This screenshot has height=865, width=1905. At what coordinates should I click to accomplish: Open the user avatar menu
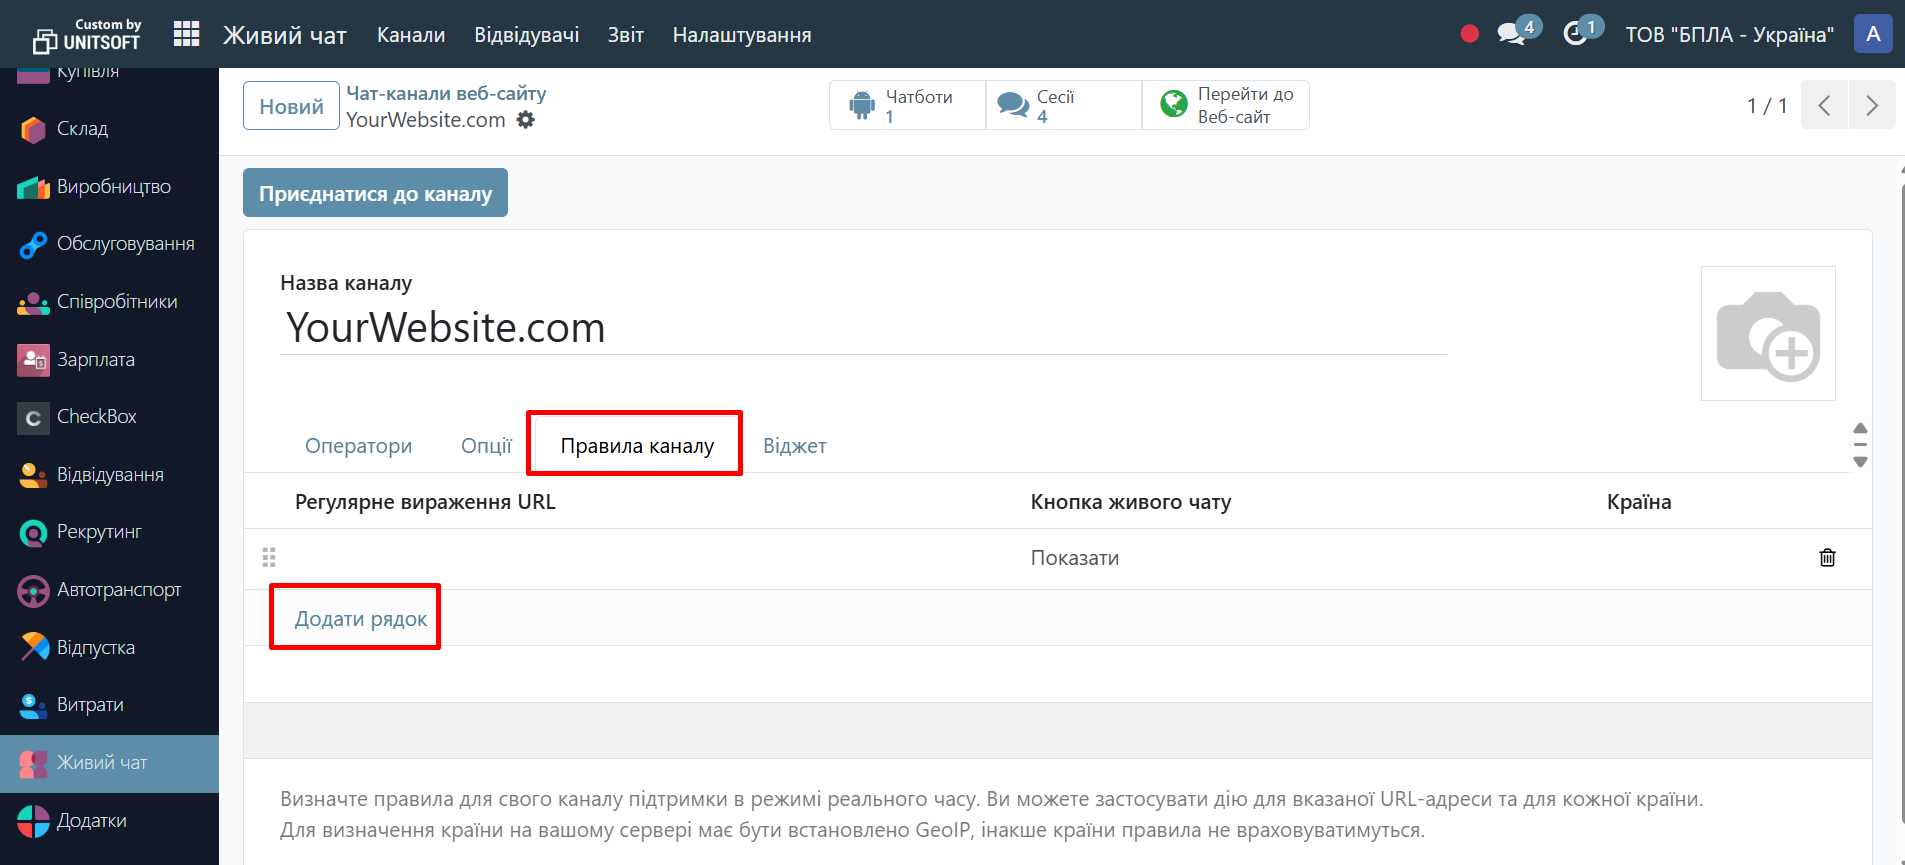click(x=1873, y=34)
